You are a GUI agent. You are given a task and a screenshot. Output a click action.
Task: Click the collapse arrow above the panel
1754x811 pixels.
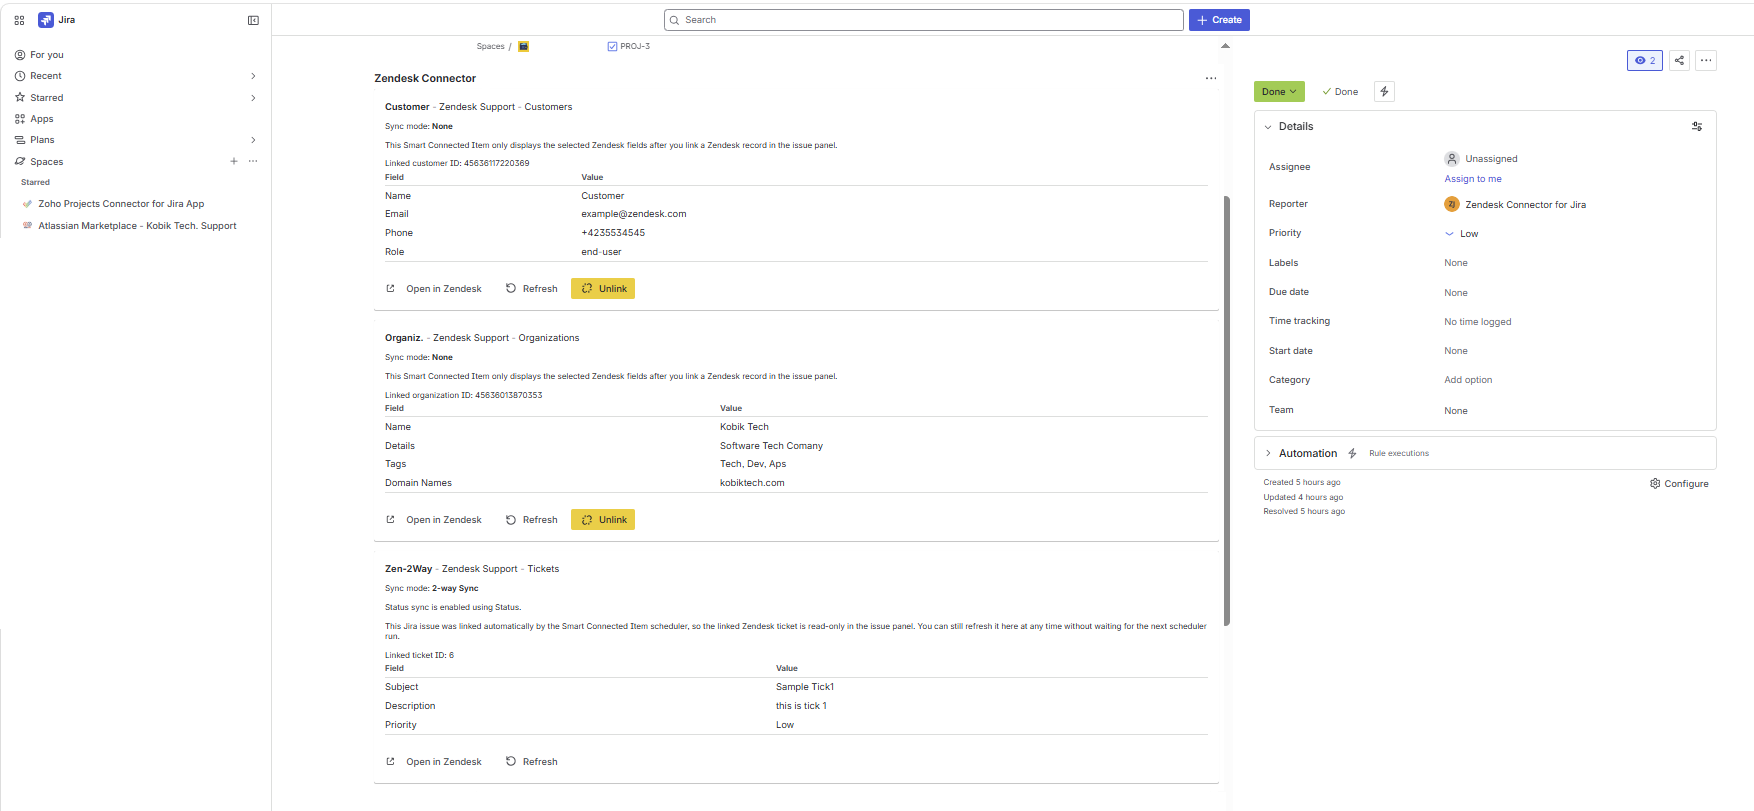[x=1225, y=46]
